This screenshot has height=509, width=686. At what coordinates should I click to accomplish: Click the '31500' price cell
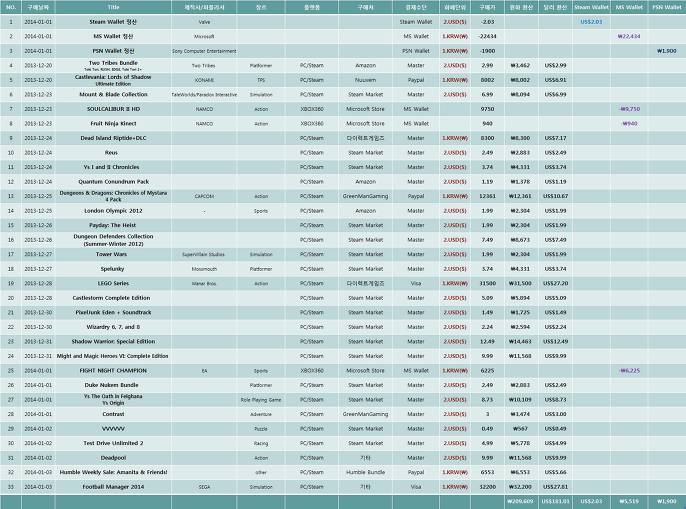(487, 283)
